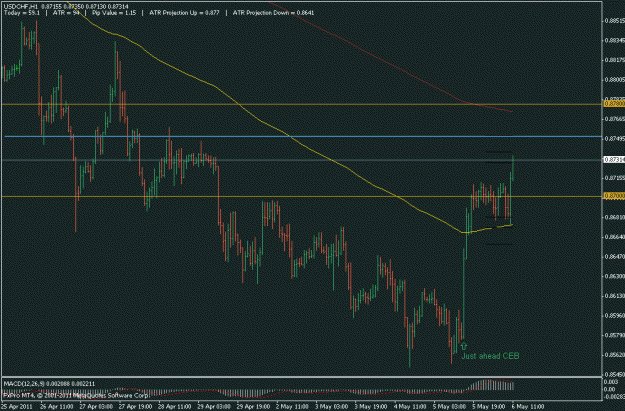Screen dimensions: 625x411
Task: Click the yellow 0.8700 price tag
Action: (614, 196)
